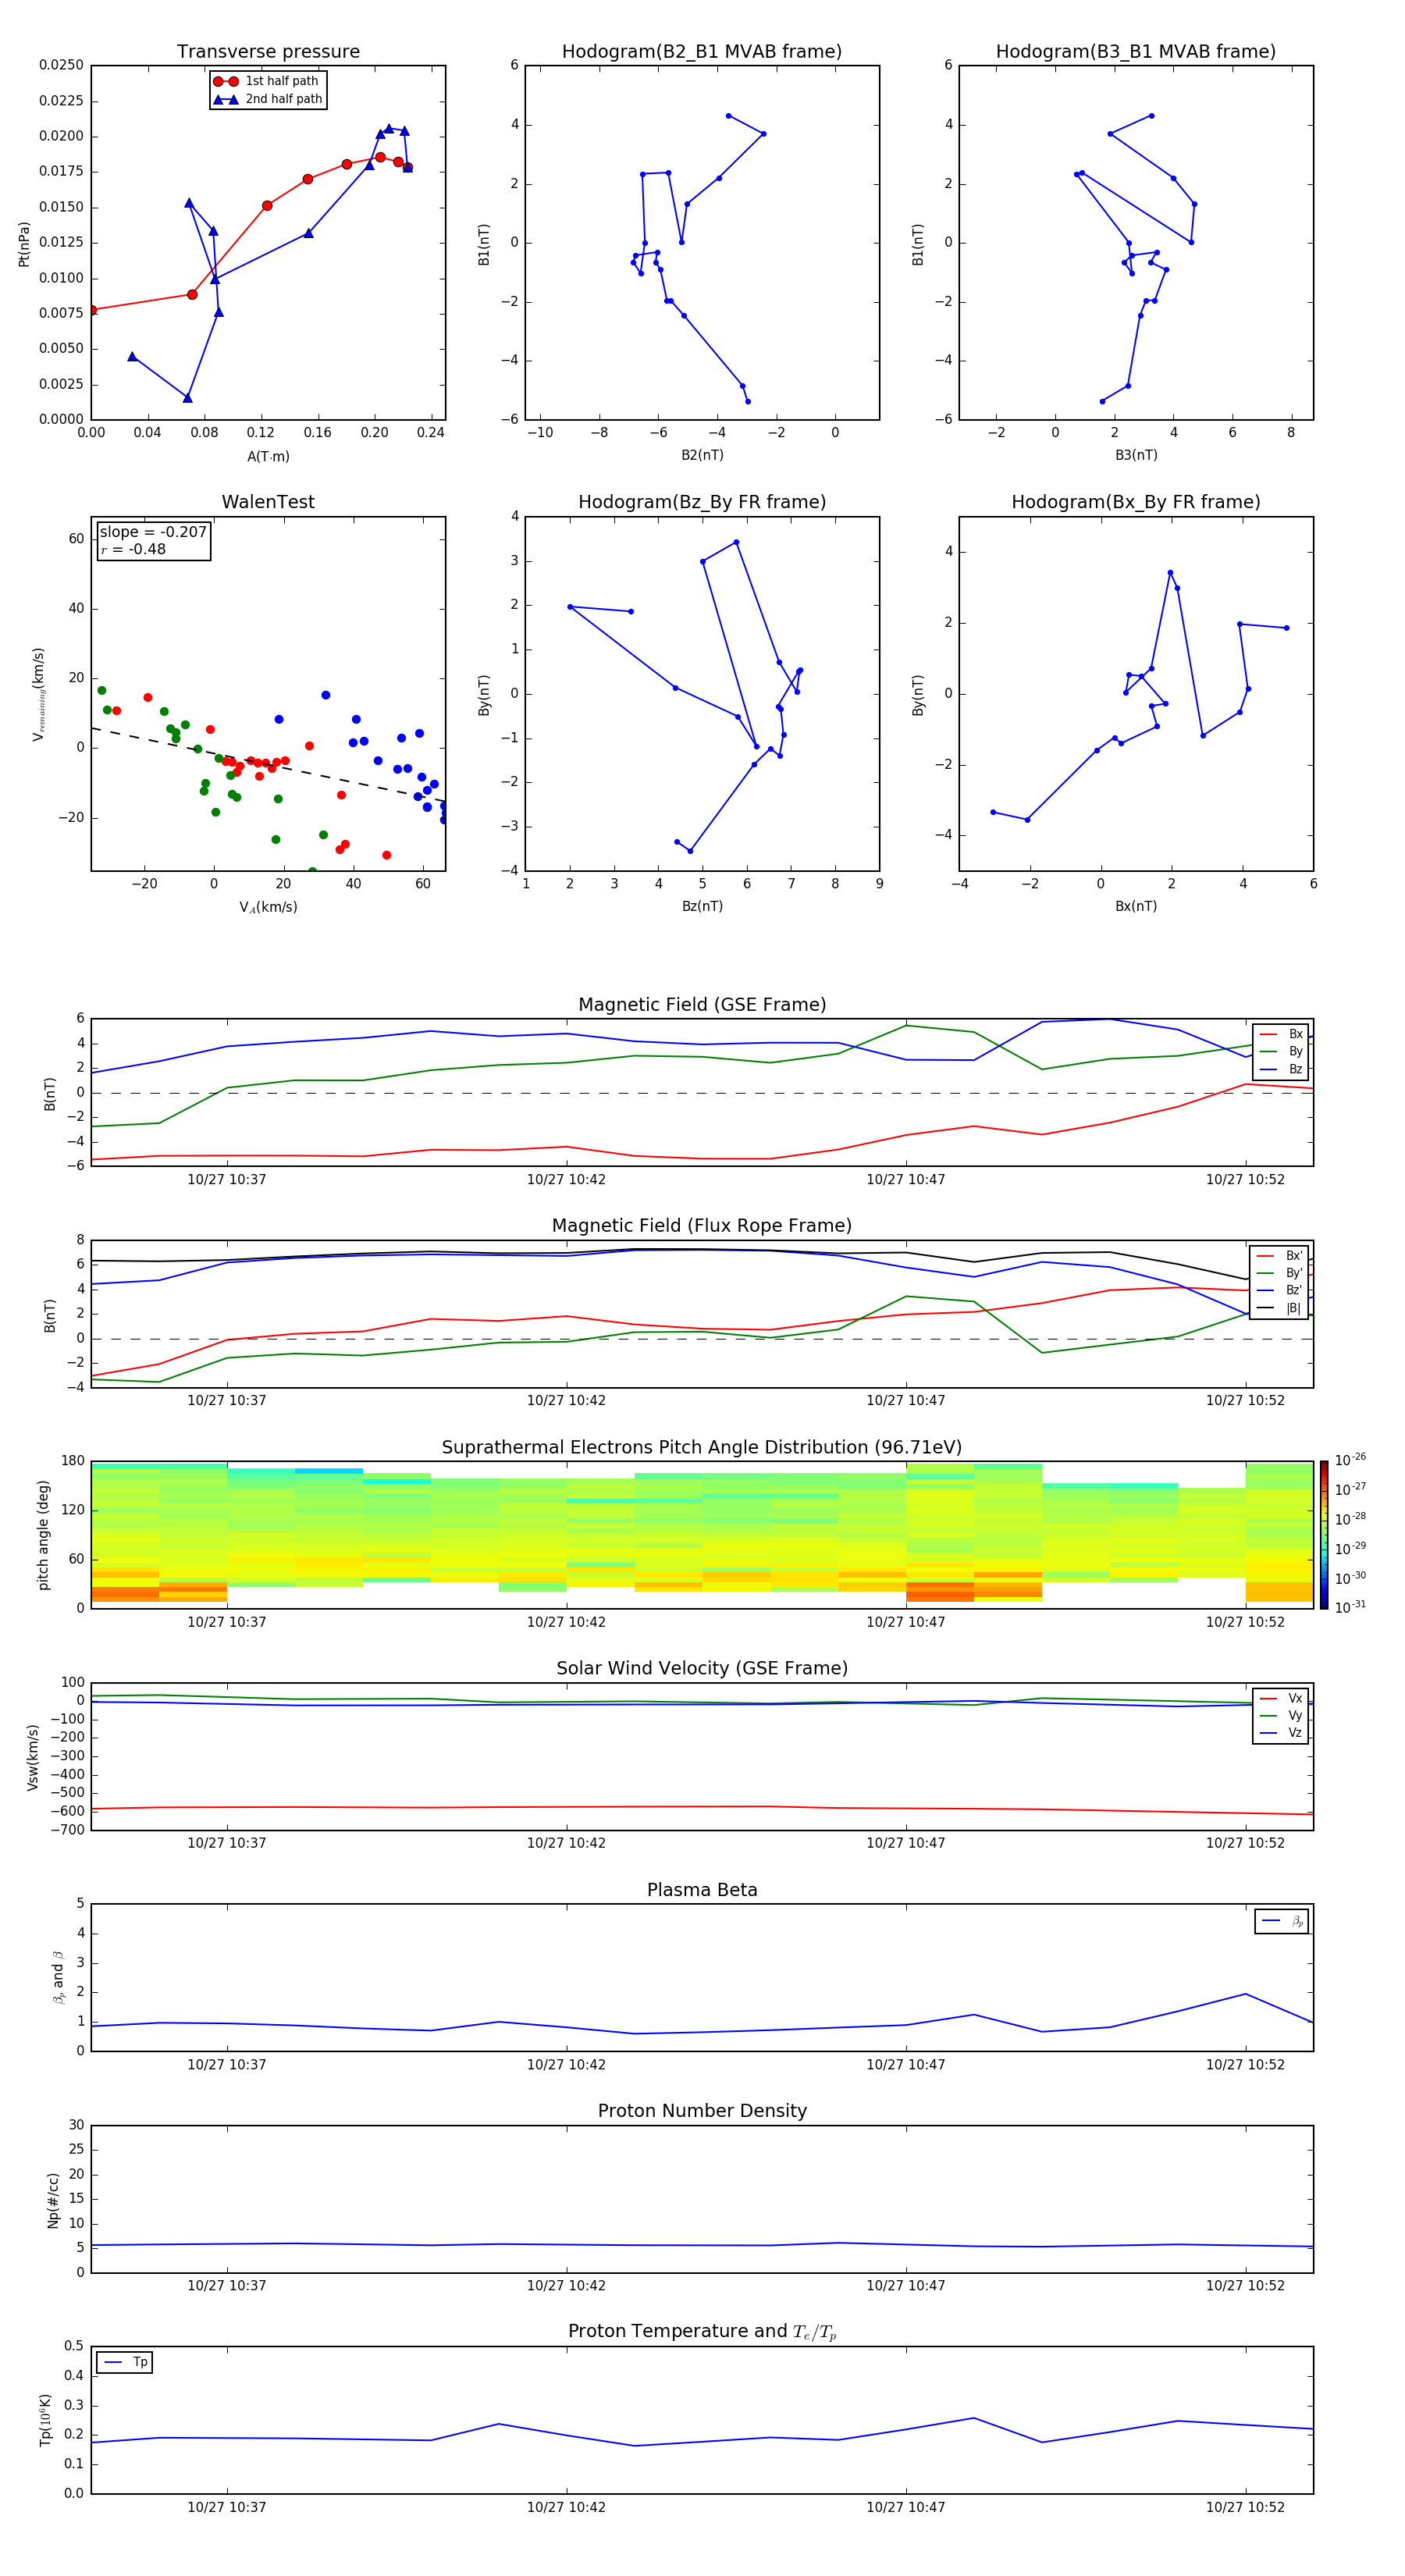Click the 'Vz' legend entry

pyautogui.click(x=1281, y=1733)
